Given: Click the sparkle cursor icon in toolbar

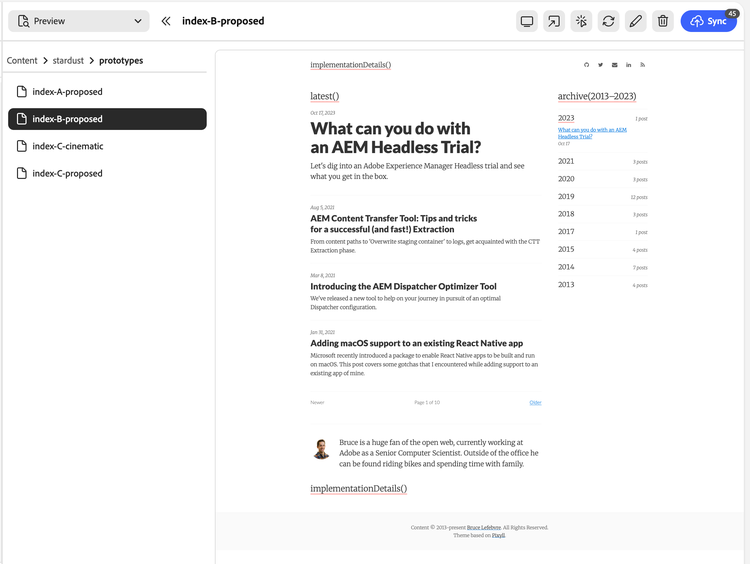Looking at the screenshot, I should tap(581, 21).
